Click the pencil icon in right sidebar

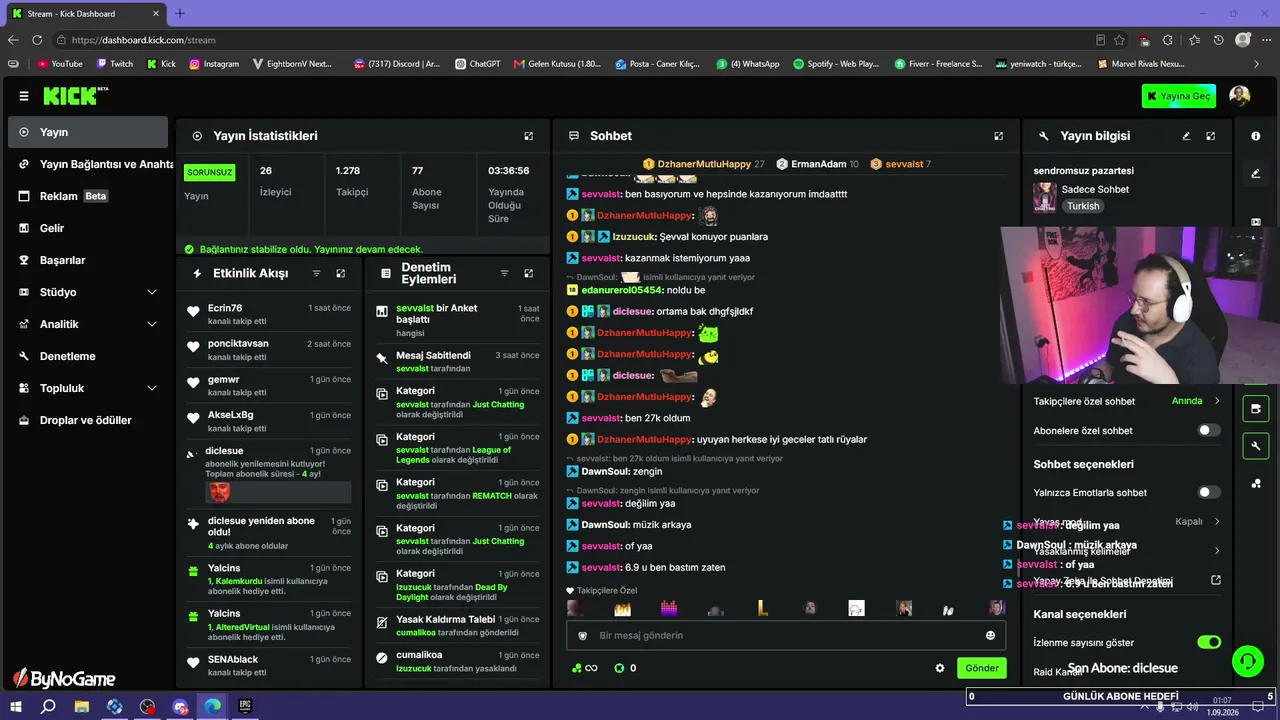point(1256,173)
